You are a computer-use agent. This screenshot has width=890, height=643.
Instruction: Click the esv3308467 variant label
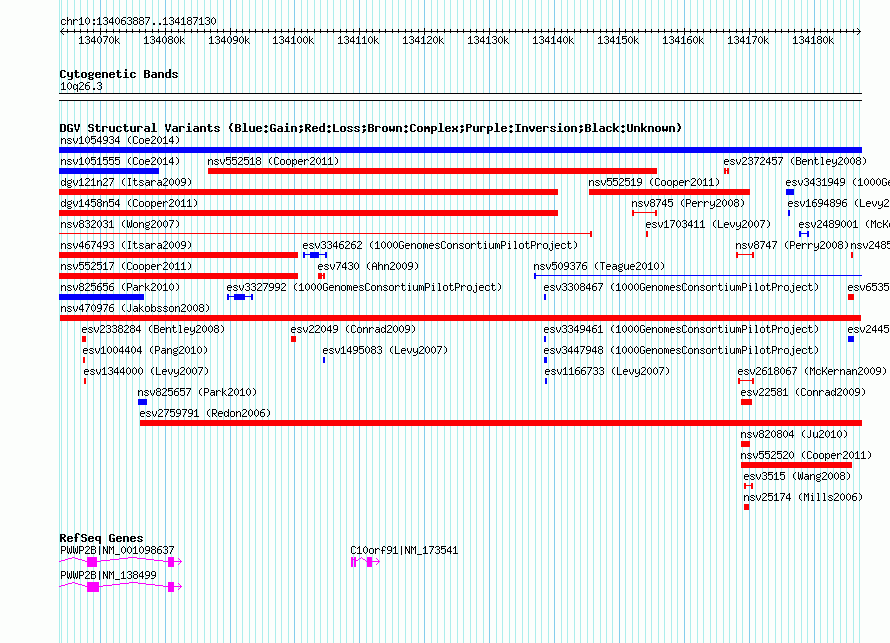[x=681, y=287]
